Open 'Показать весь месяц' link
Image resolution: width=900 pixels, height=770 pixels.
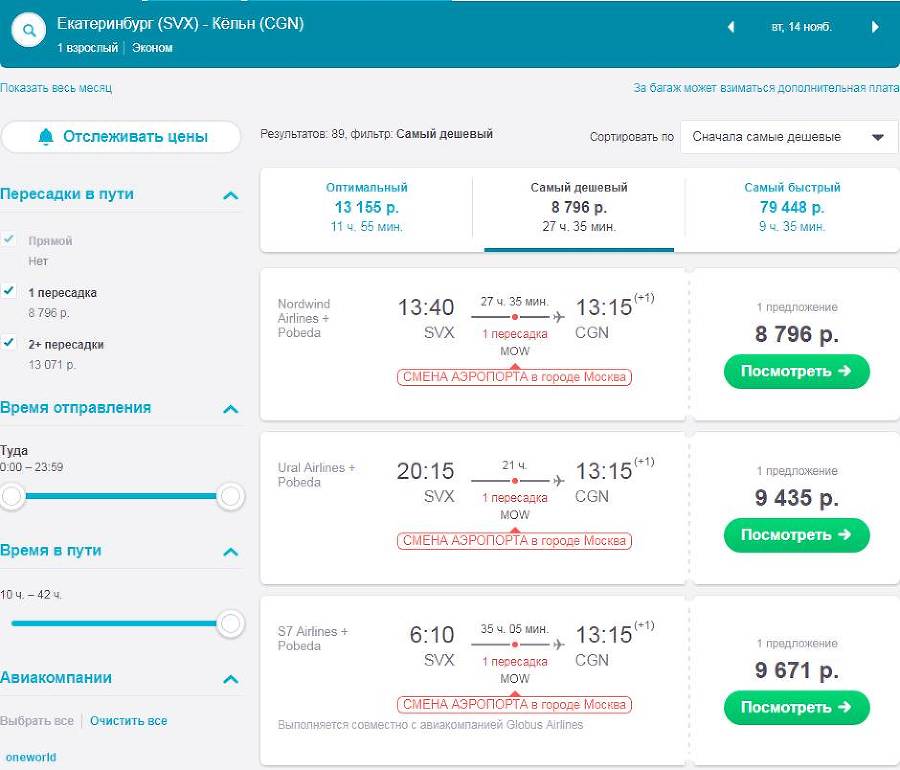56,88
